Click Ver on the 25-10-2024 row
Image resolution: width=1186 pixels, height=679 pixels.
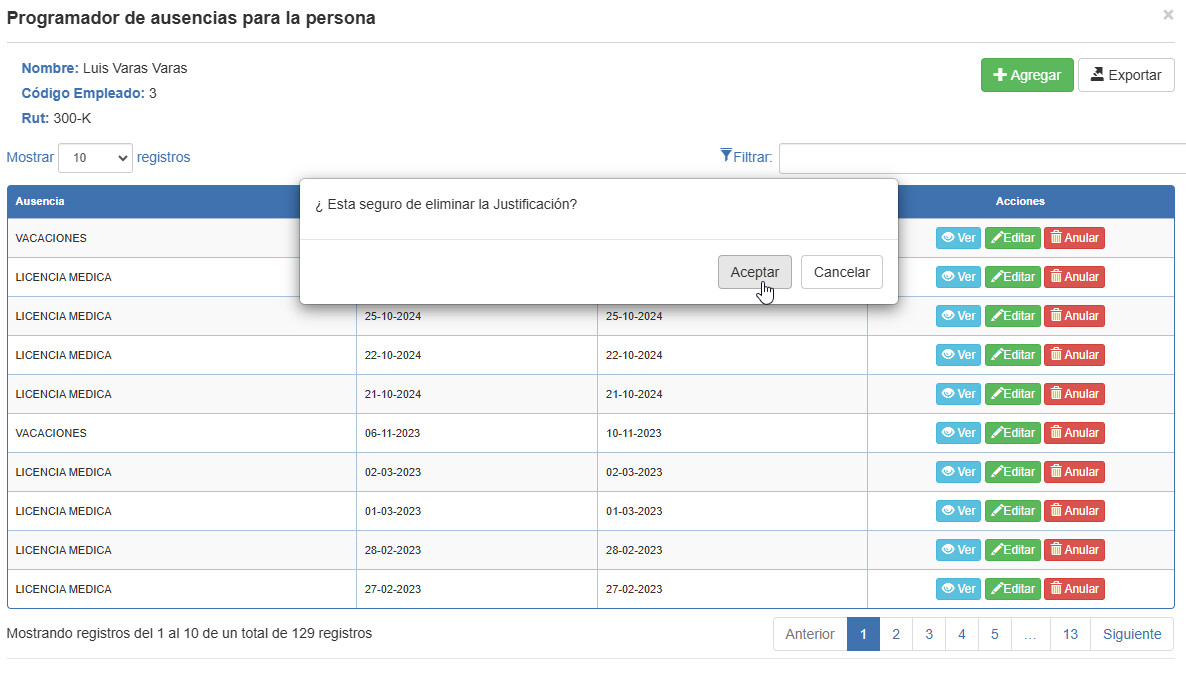(958, 316)
